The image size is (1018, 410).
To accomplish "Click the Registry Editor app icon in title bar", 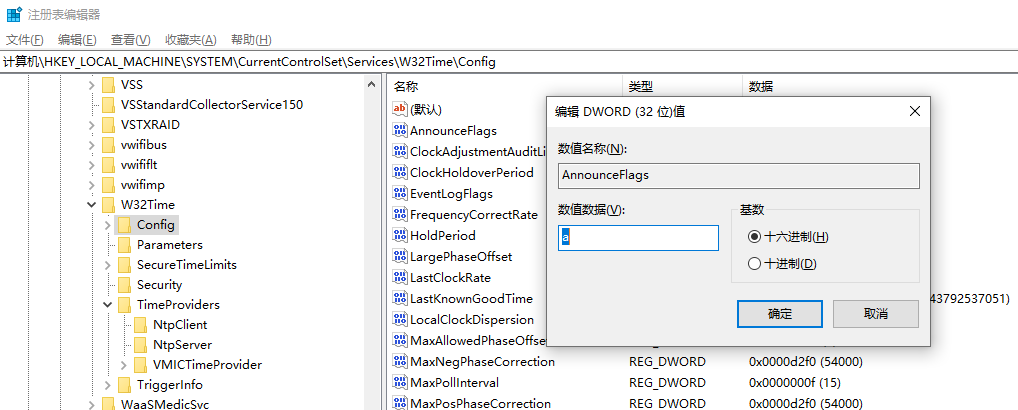I will (14, 14).
